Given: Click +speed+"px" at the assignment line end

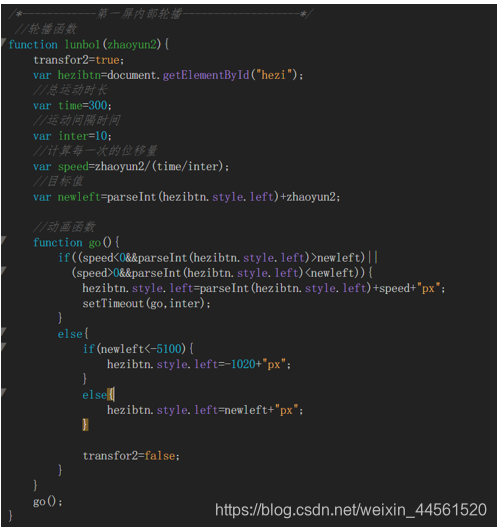Looking at the screenshot, I should [x=406, y=288].
